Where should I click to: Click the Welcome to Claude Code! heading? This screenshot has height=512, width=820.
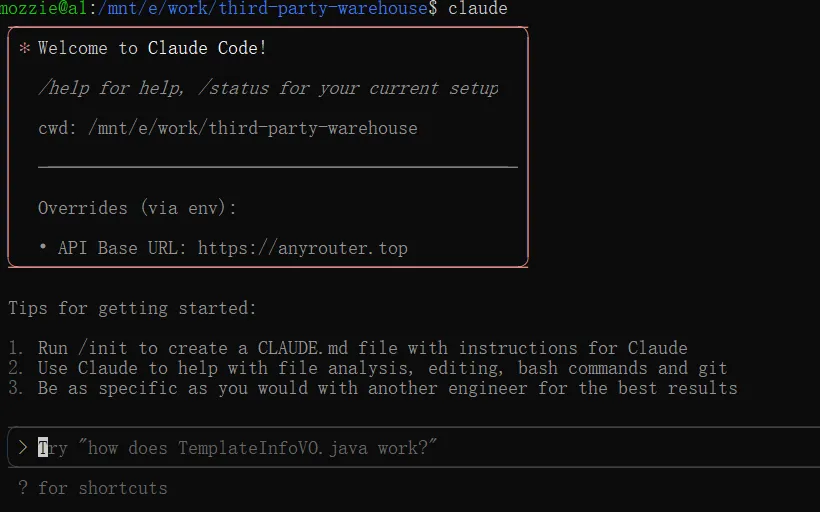152,48
